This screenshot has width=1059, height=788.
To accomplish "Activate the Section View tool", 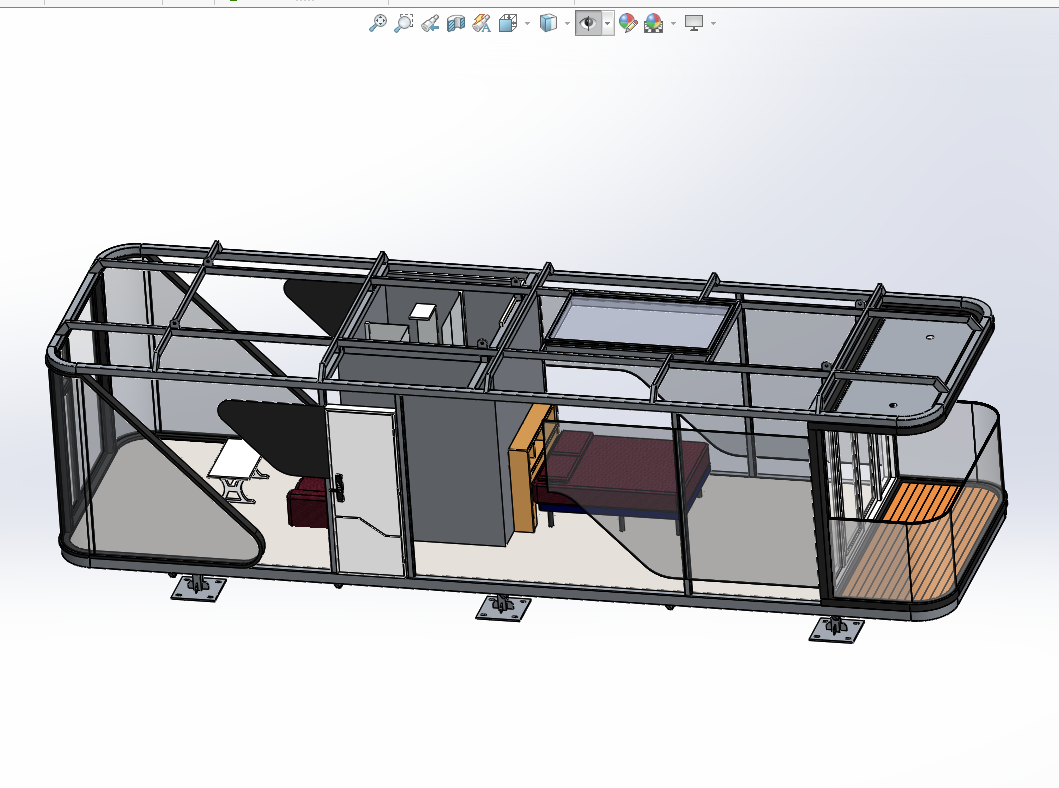I will tap(456, 24).
